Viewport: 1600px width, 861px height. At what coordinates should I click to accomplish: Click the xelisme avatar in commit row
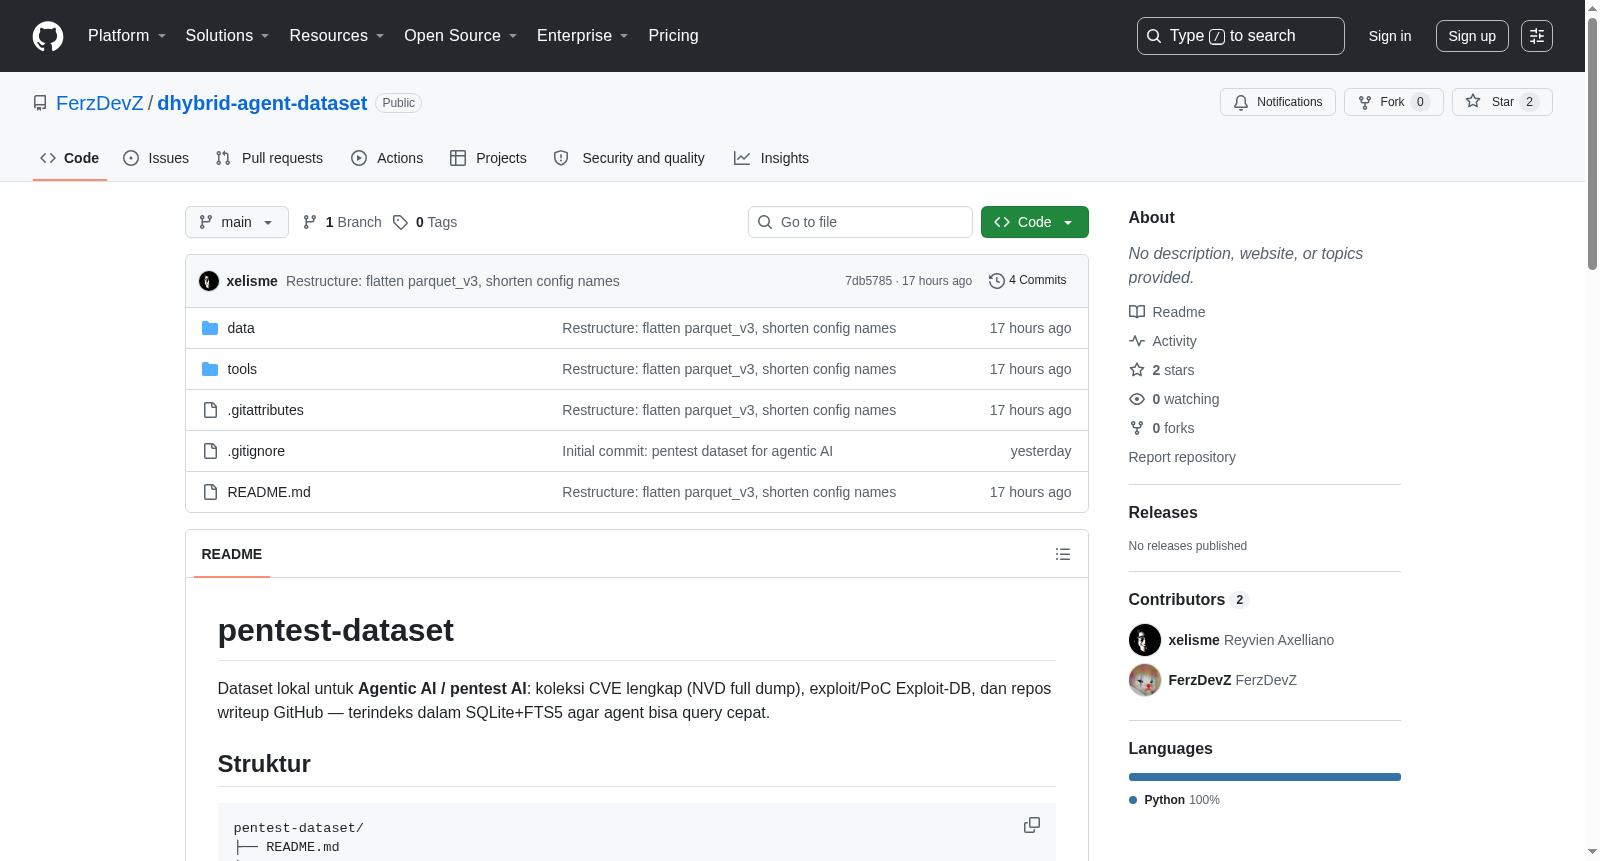tap(209, 281)
